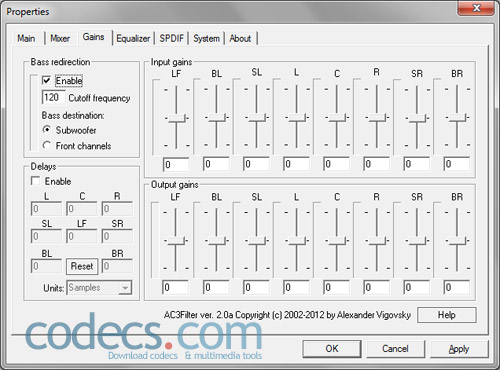Viewport: 500px width, 370px height.
Task: Click the Output gains R value field
Action: [376, 287]
